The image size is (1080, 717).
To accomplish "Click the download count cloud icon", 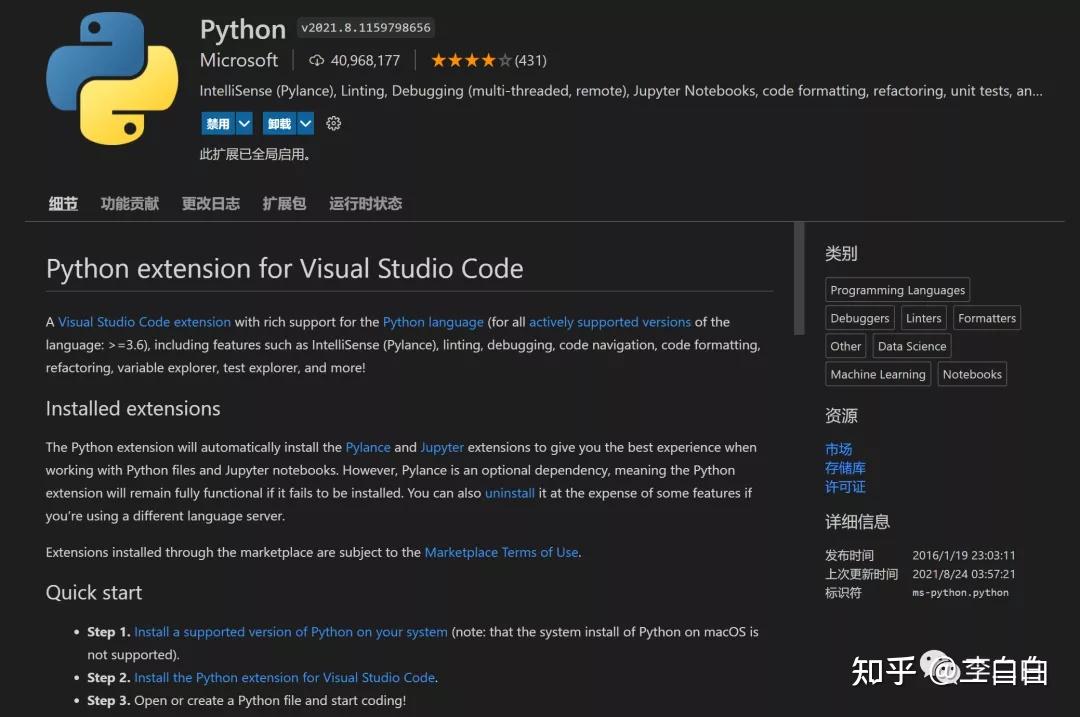I will 316,60.
